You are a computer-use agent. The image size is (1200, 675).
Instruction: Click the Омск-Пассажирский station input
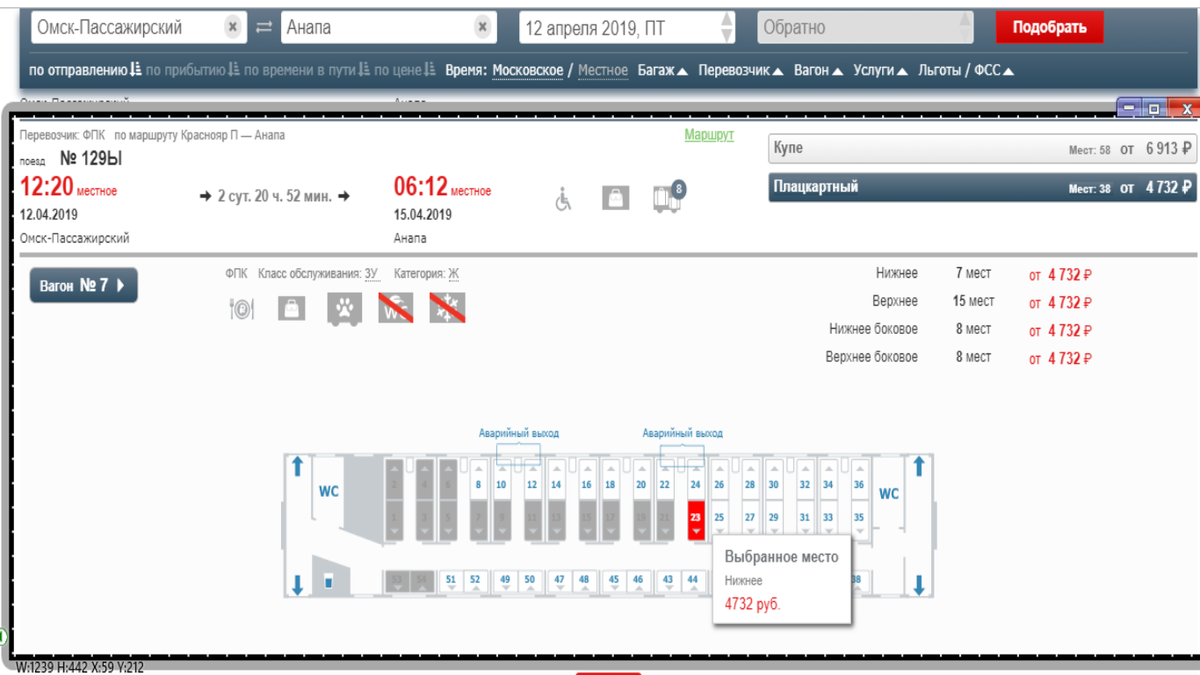tap(137, 28)
